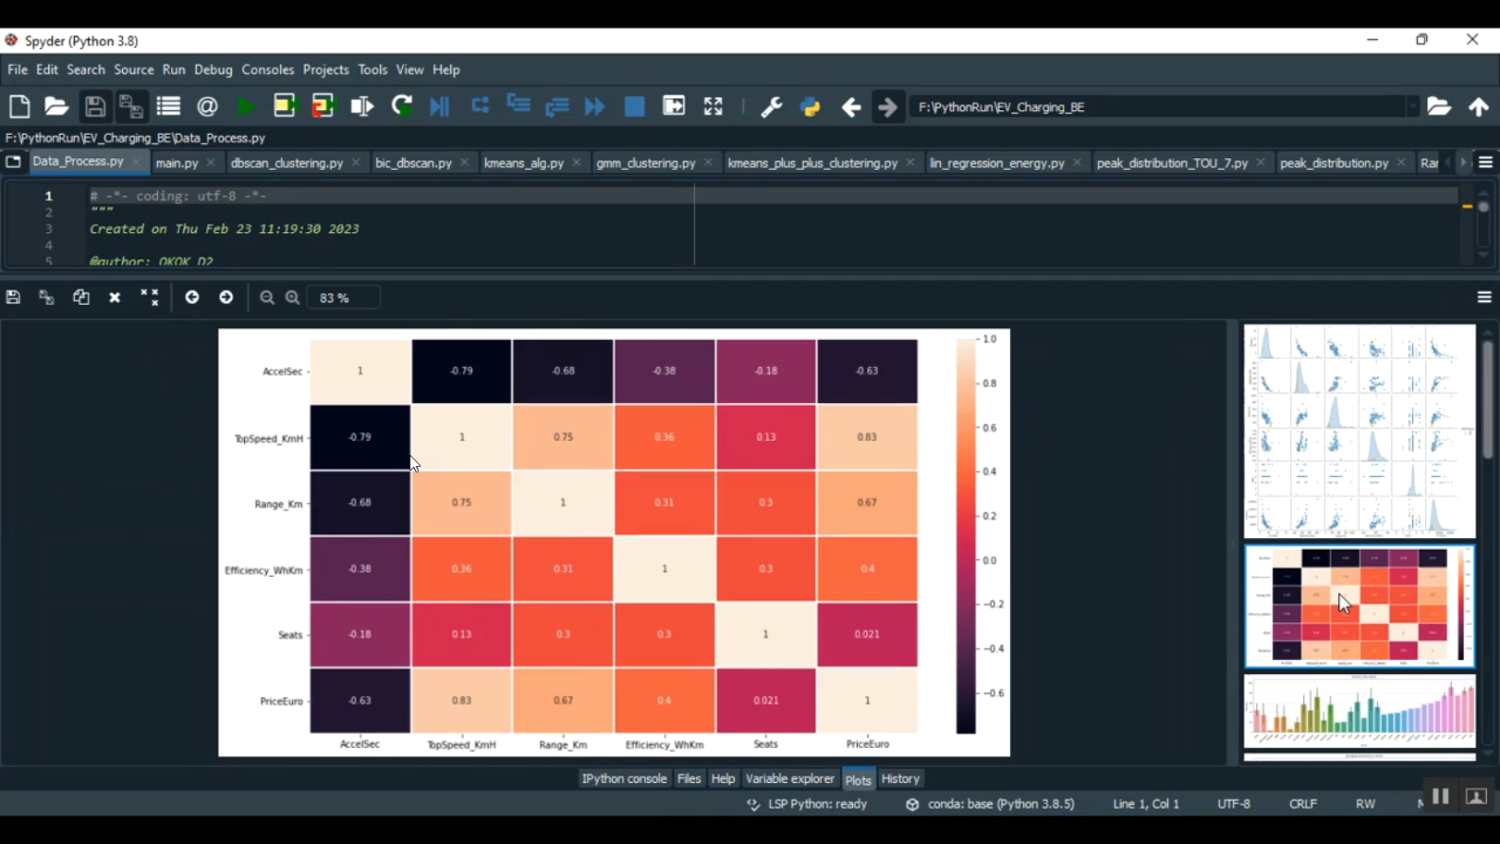Toggle maximize current pane
This screenshot has height=844, width=1500.
pyautogui.click(x=713, y=107)
